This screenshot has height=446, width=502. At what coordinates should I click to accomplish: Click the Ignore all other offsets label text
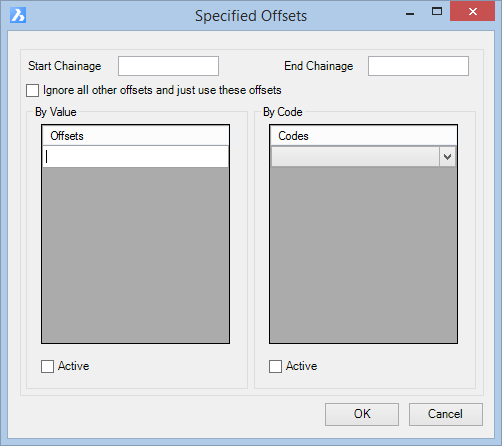pos(162,90)
